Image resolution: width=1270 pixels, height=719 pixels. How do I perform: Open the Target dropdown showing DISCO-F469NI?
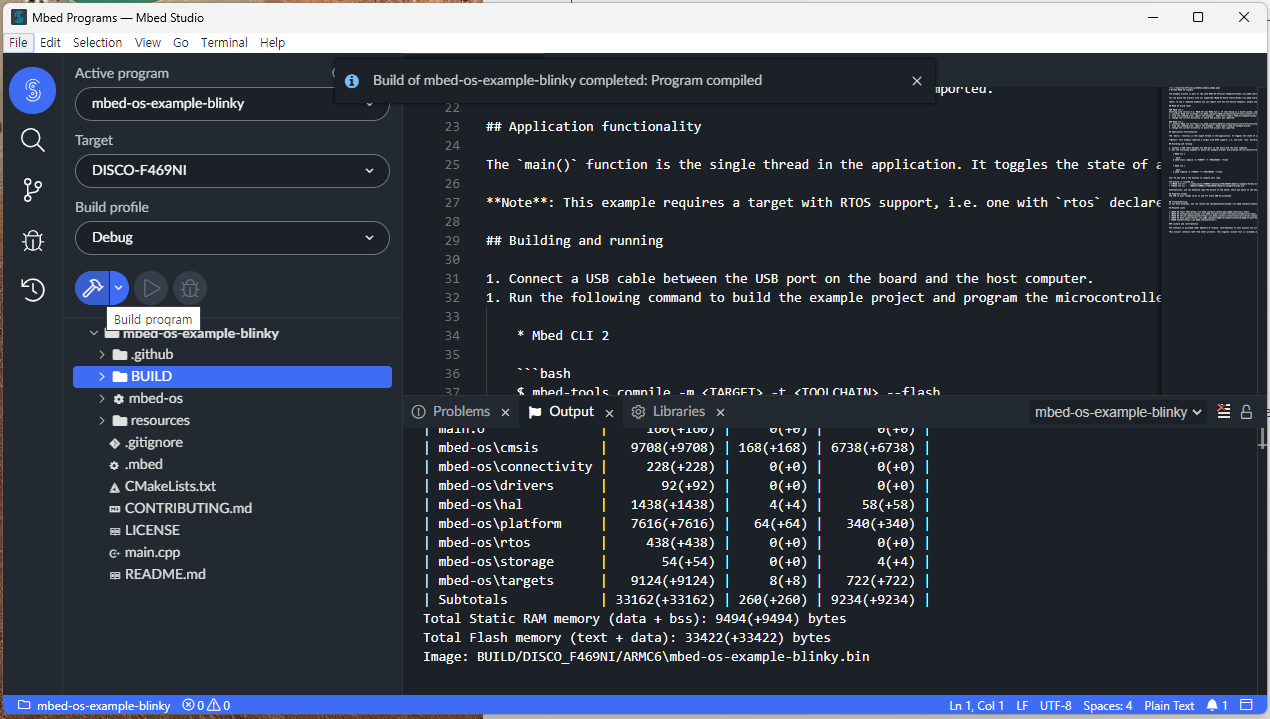pyautogui.click(x=232, y=171)
